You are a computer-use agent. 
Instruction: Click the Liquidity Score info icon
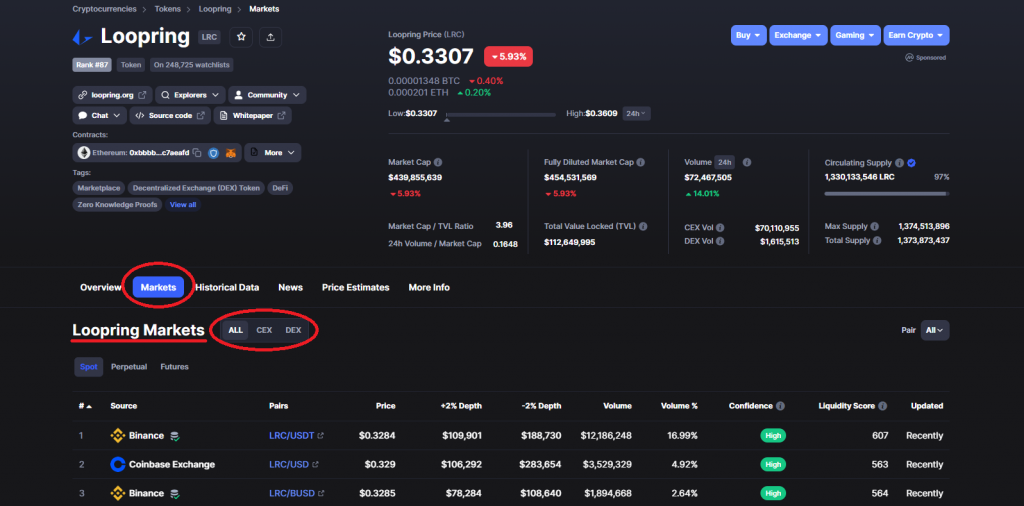[882, 406]
